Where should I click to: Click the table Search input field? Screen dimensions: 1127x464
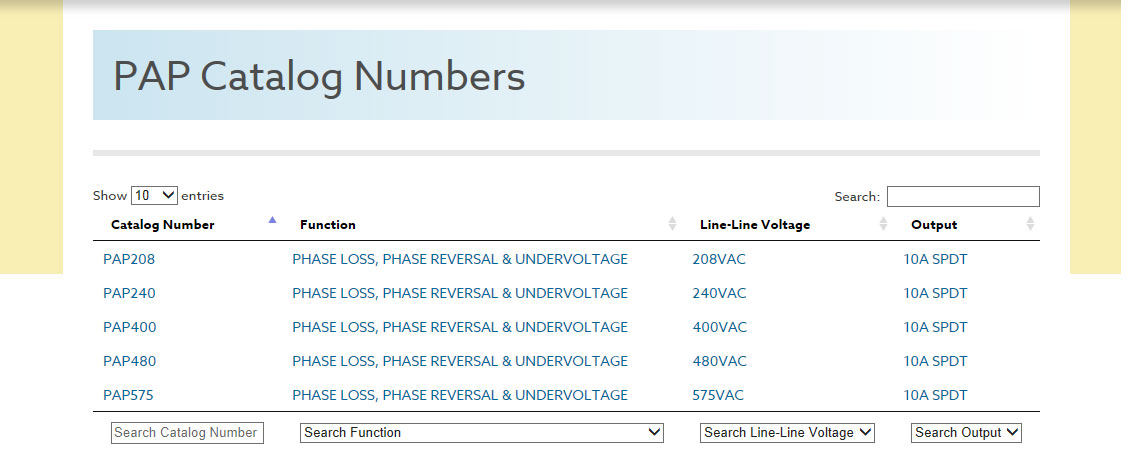tap(963, 196)
